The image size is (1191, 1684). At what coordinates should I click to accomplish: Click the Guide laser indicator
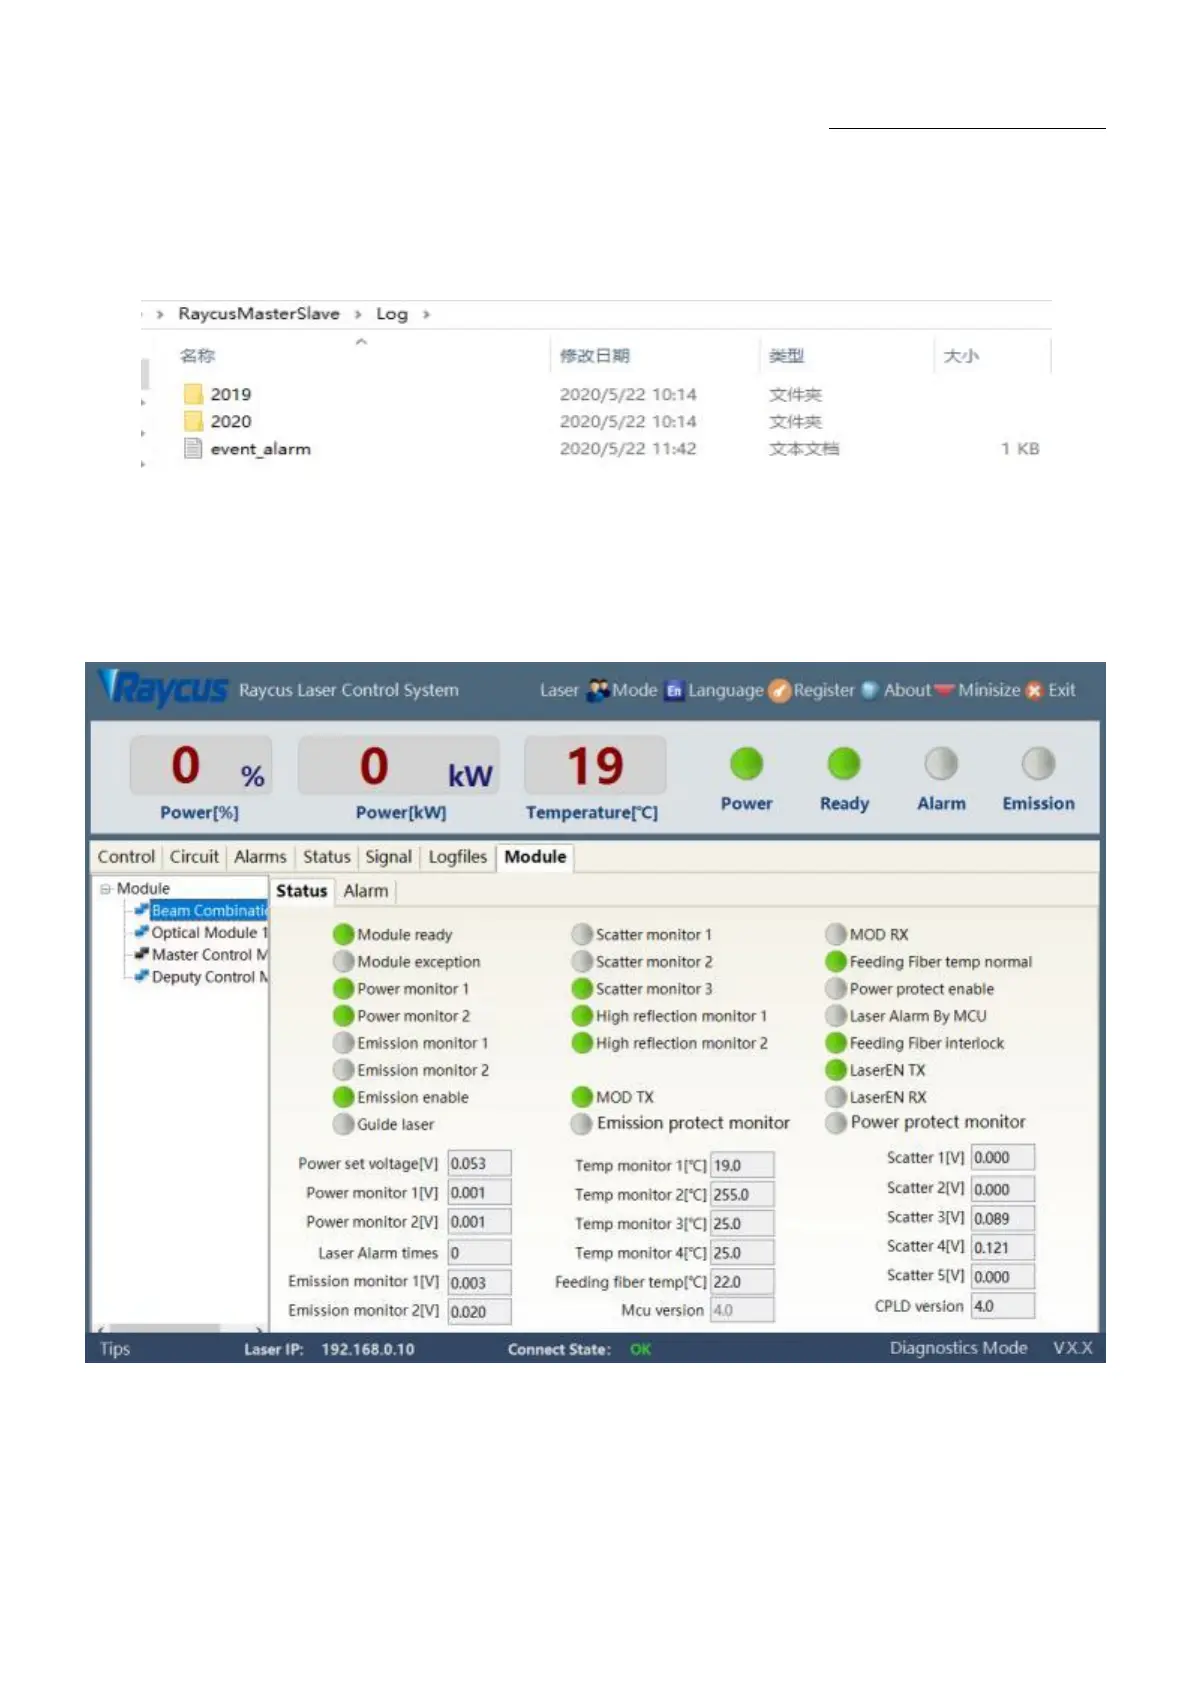[343, 1124]
